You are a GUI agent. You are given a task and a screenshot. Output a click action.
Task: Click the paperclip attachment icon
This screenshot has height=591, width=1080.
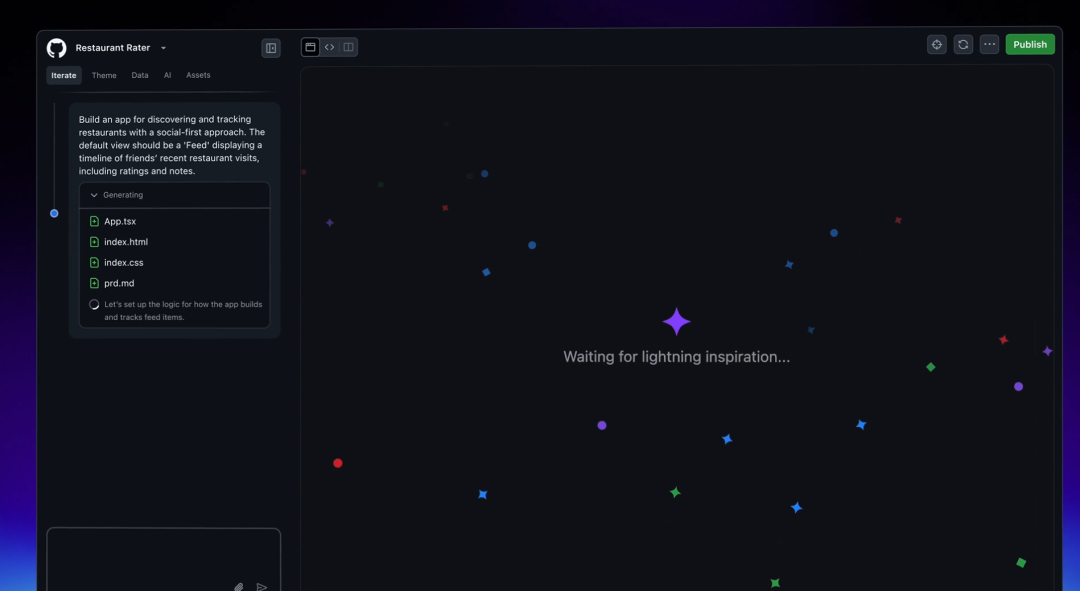[x=238, y=587]
